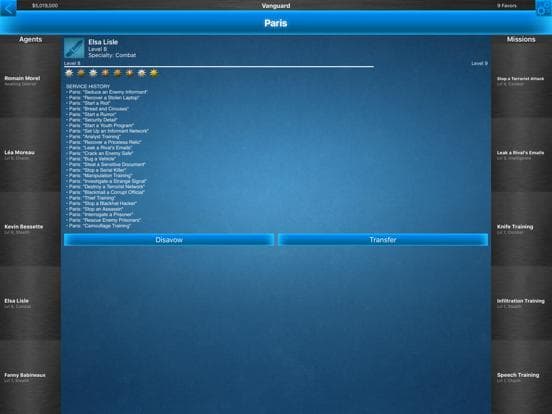552x414 pixels.
Task: Select agent Kevin Bessette
Action: [30, 229]
